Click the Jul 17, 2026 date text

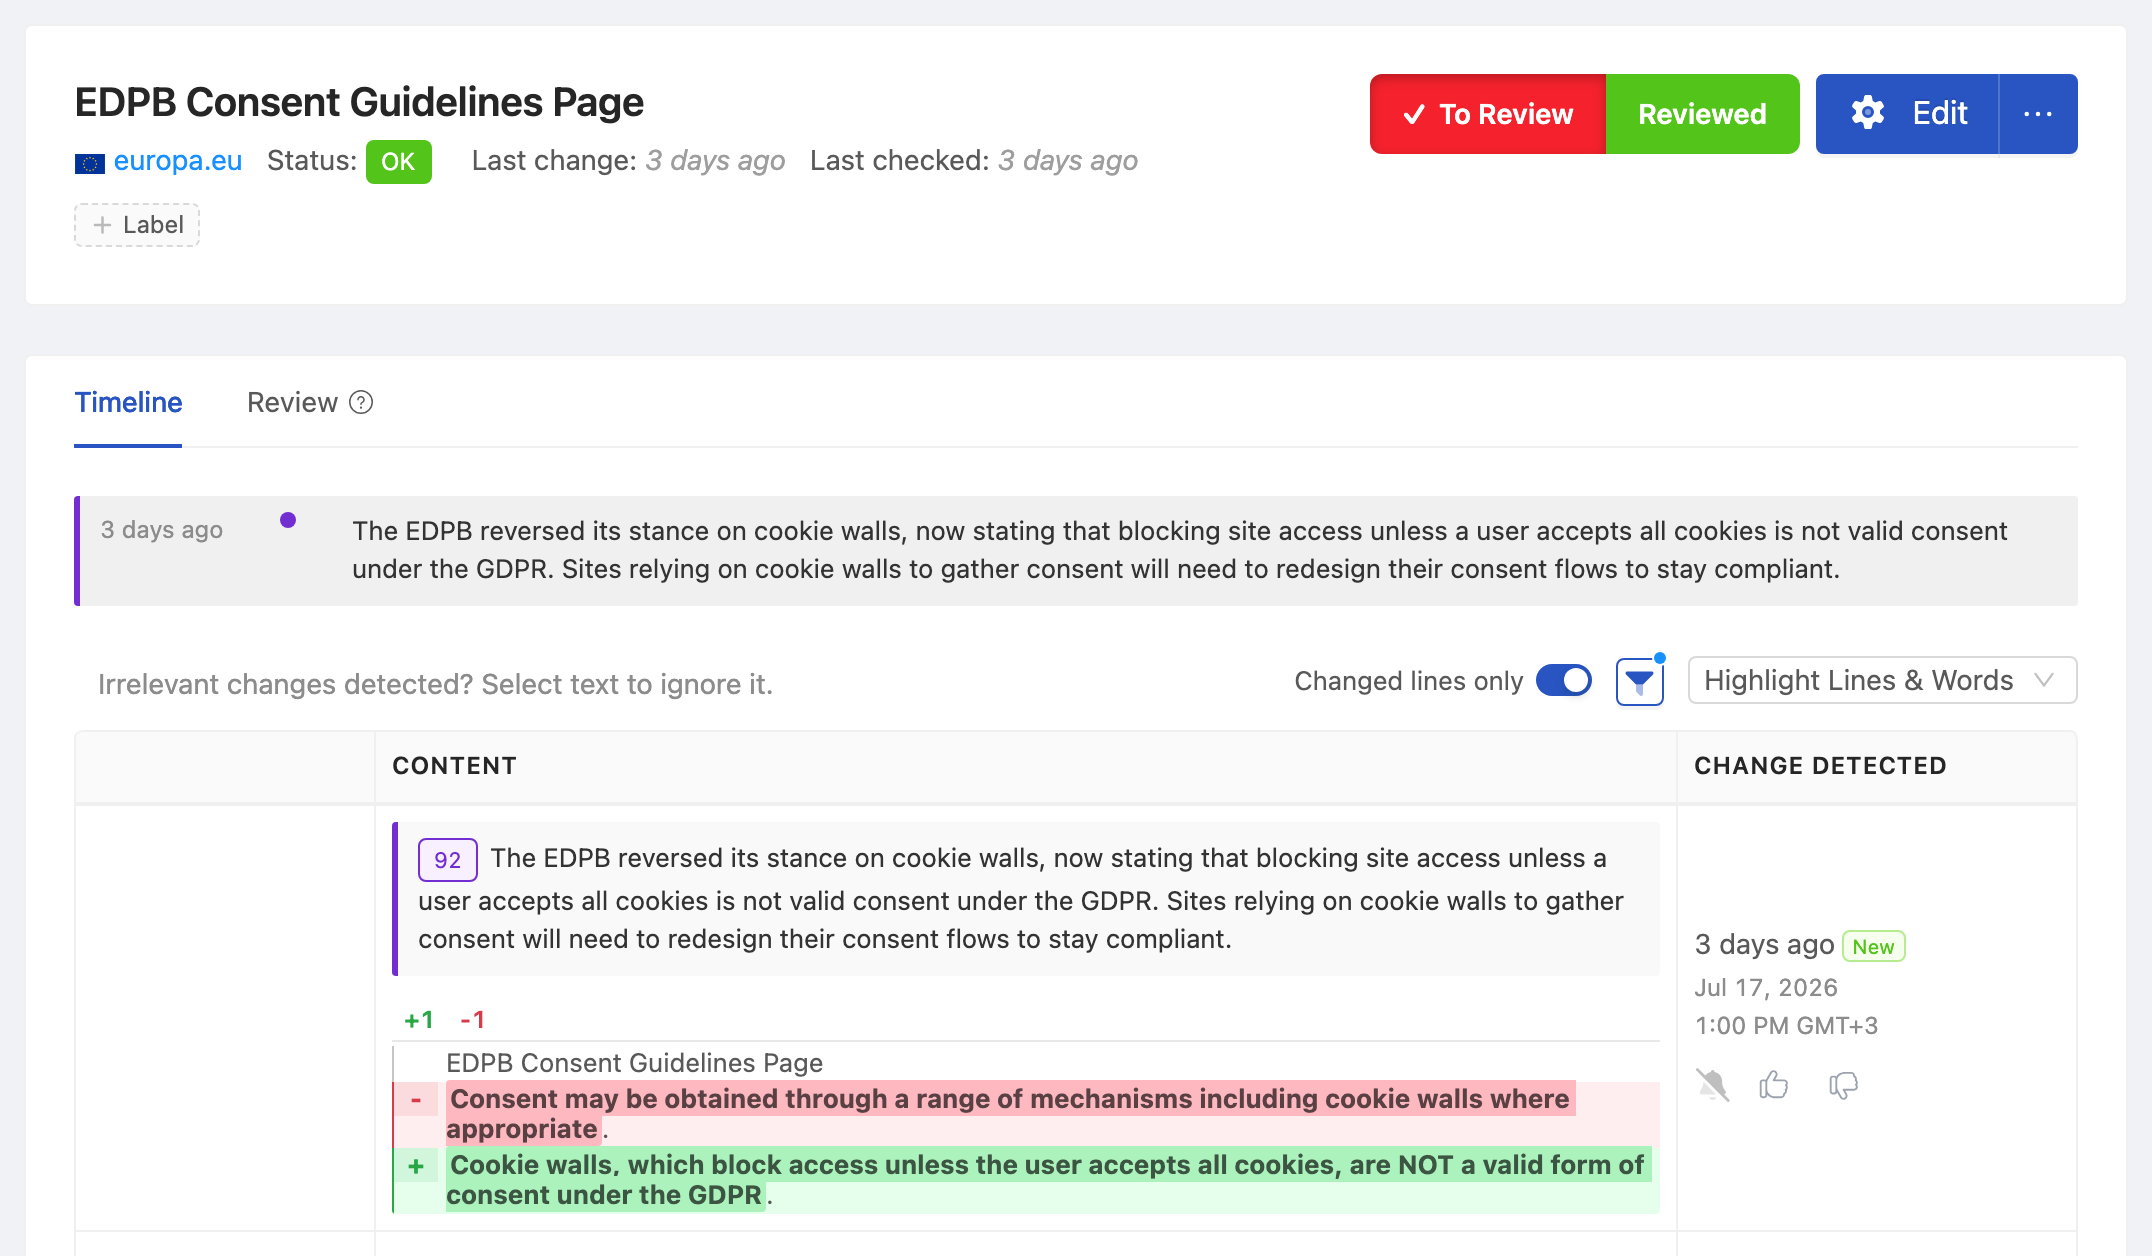1766,988
